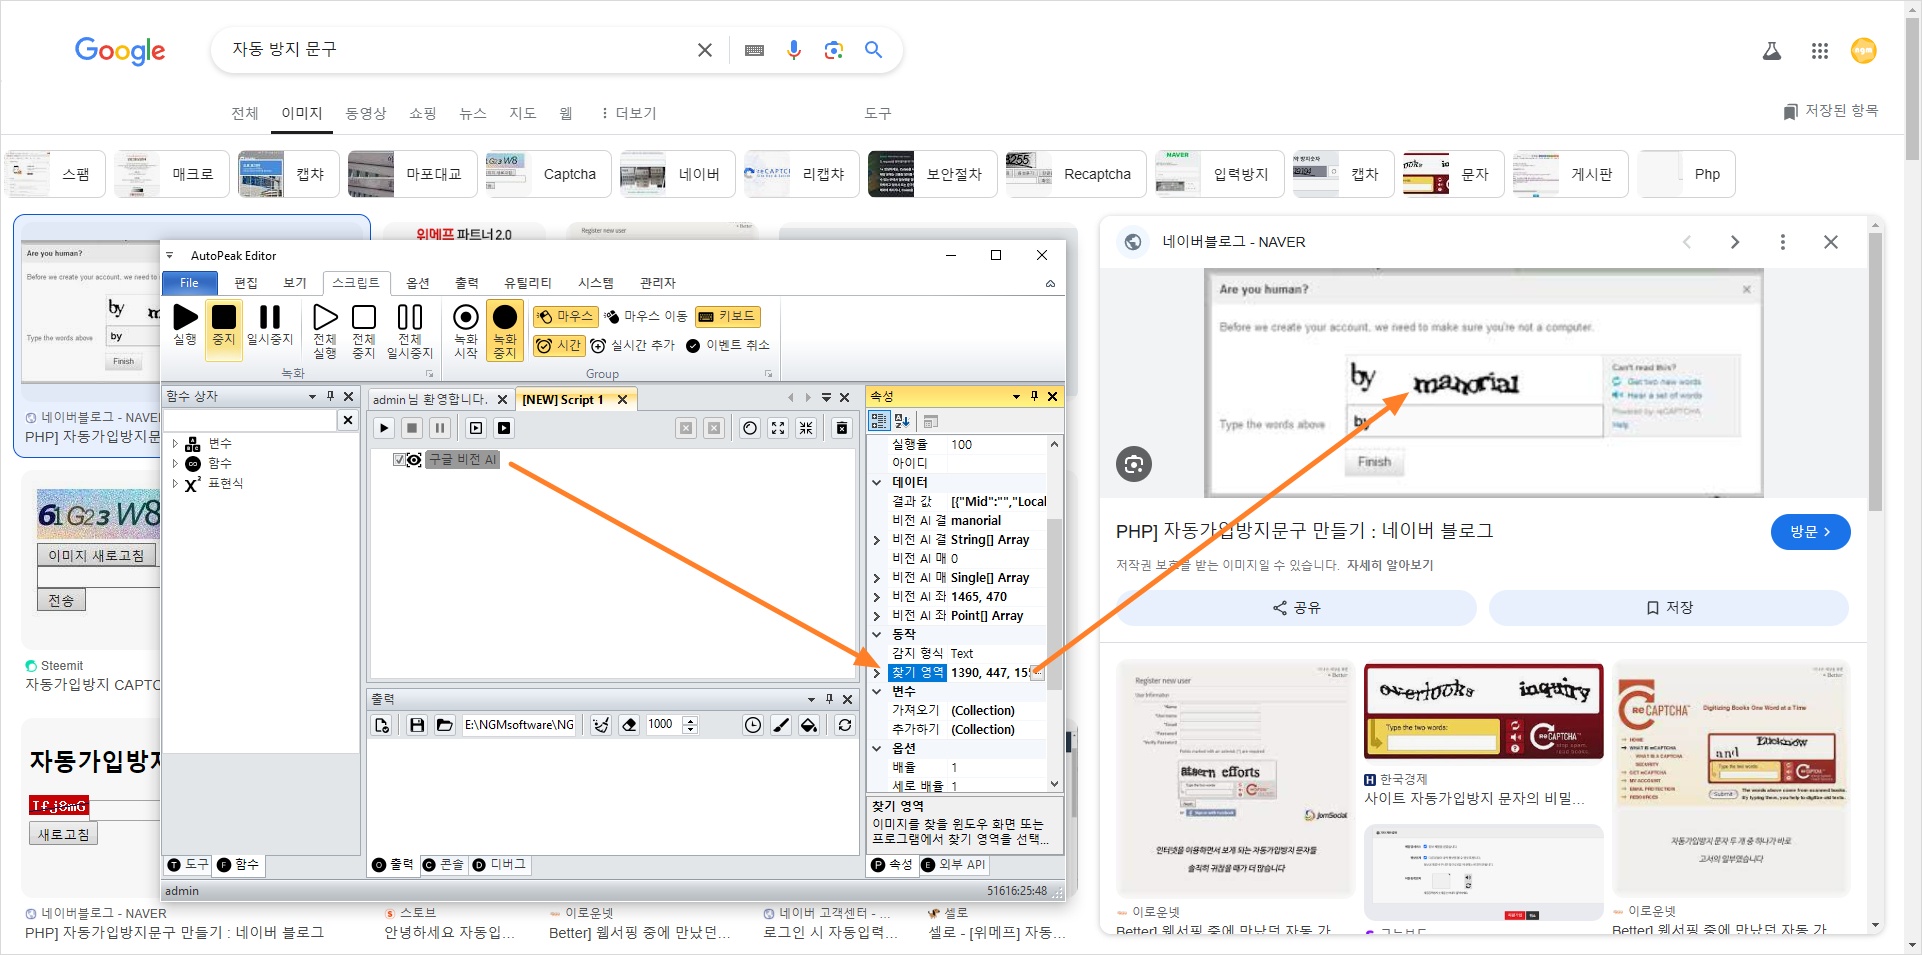1922x955 pixels.
Task: Click 이벤트 취소 in the Group section
Action: [x=728, y=345]
